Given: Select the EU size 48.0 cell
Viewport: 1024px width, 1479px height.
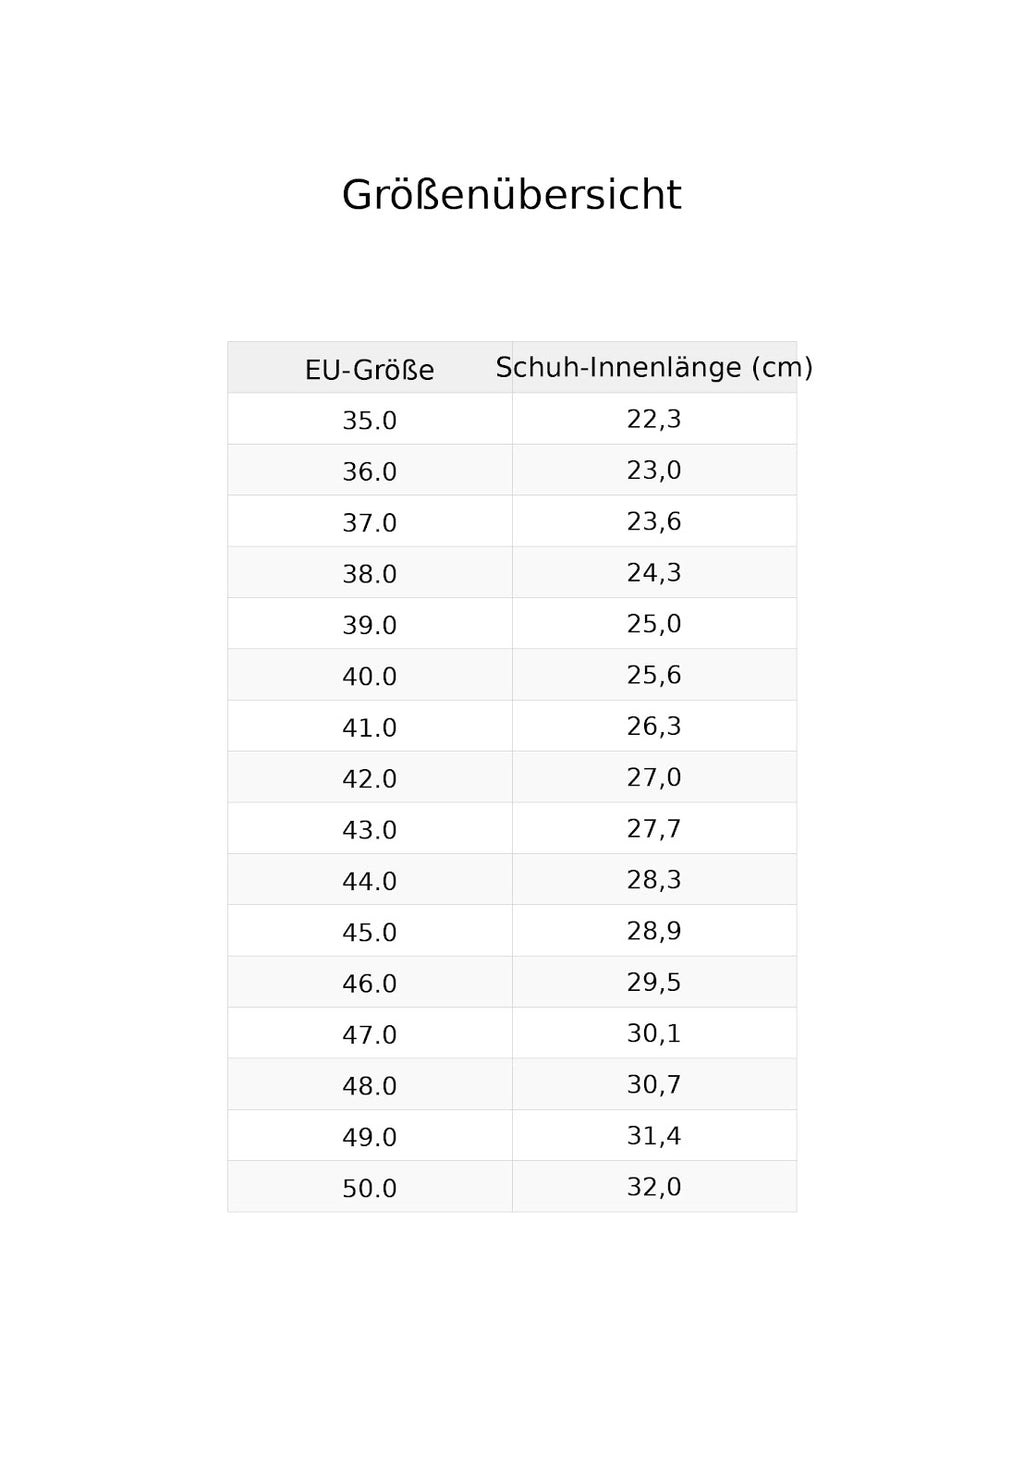Looking at the screenshot, I should [370, 1084].
